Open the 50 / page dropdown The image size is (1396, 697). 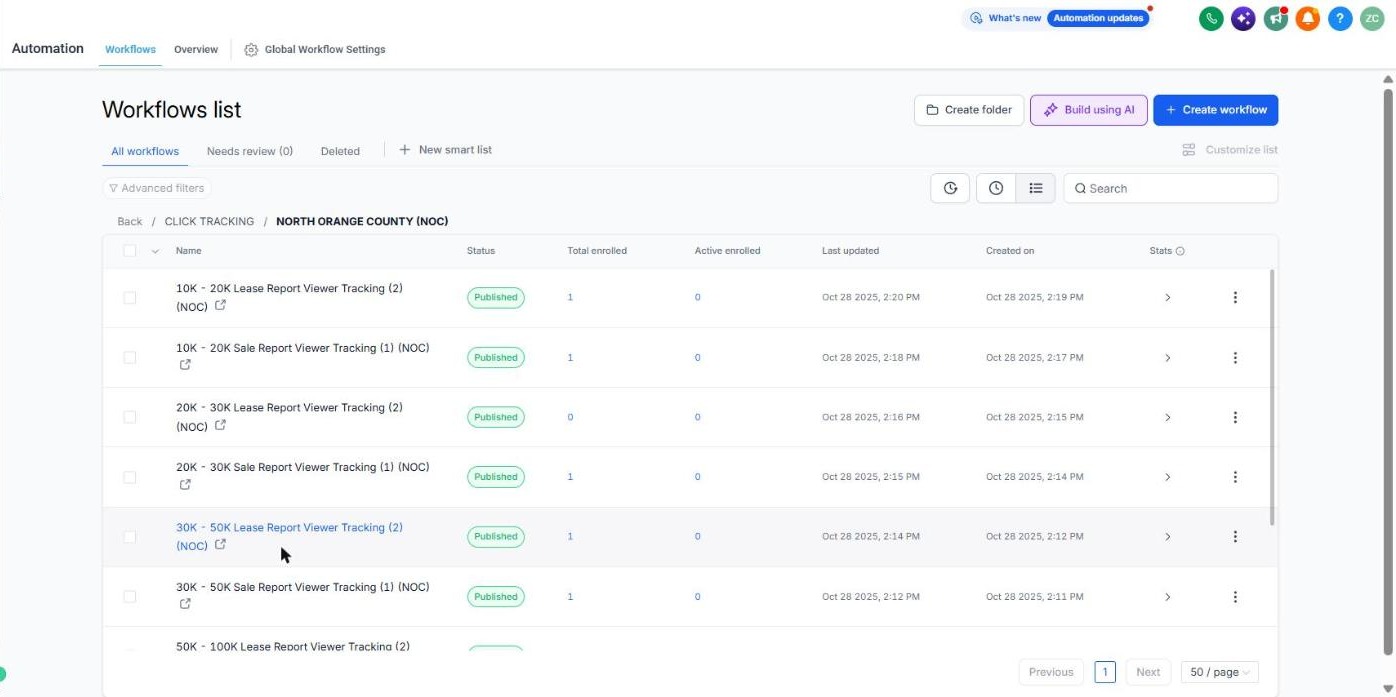tap(1219, 672)
